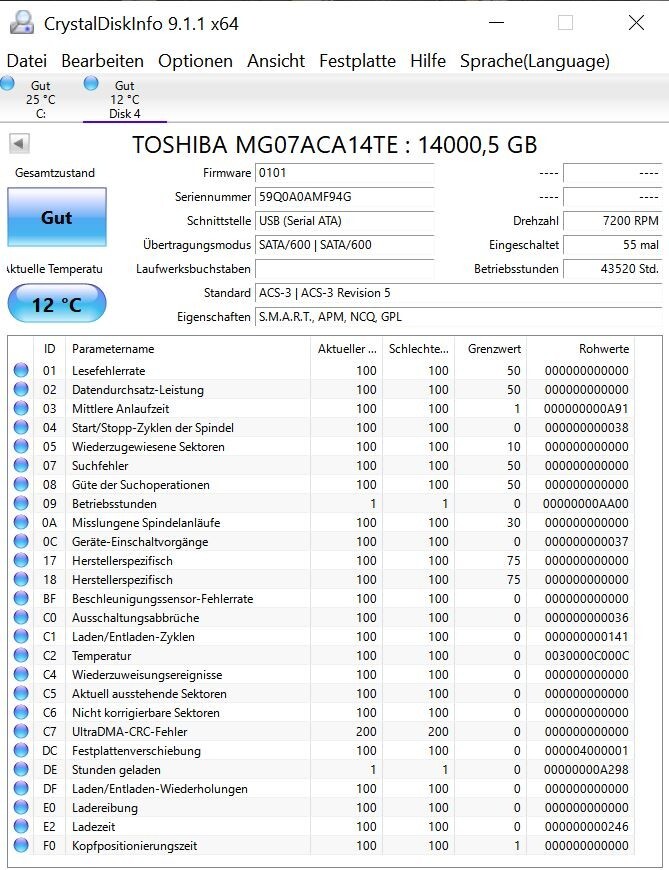Open the Festplatte menu
Screen dimensions: 669x870
357,60
